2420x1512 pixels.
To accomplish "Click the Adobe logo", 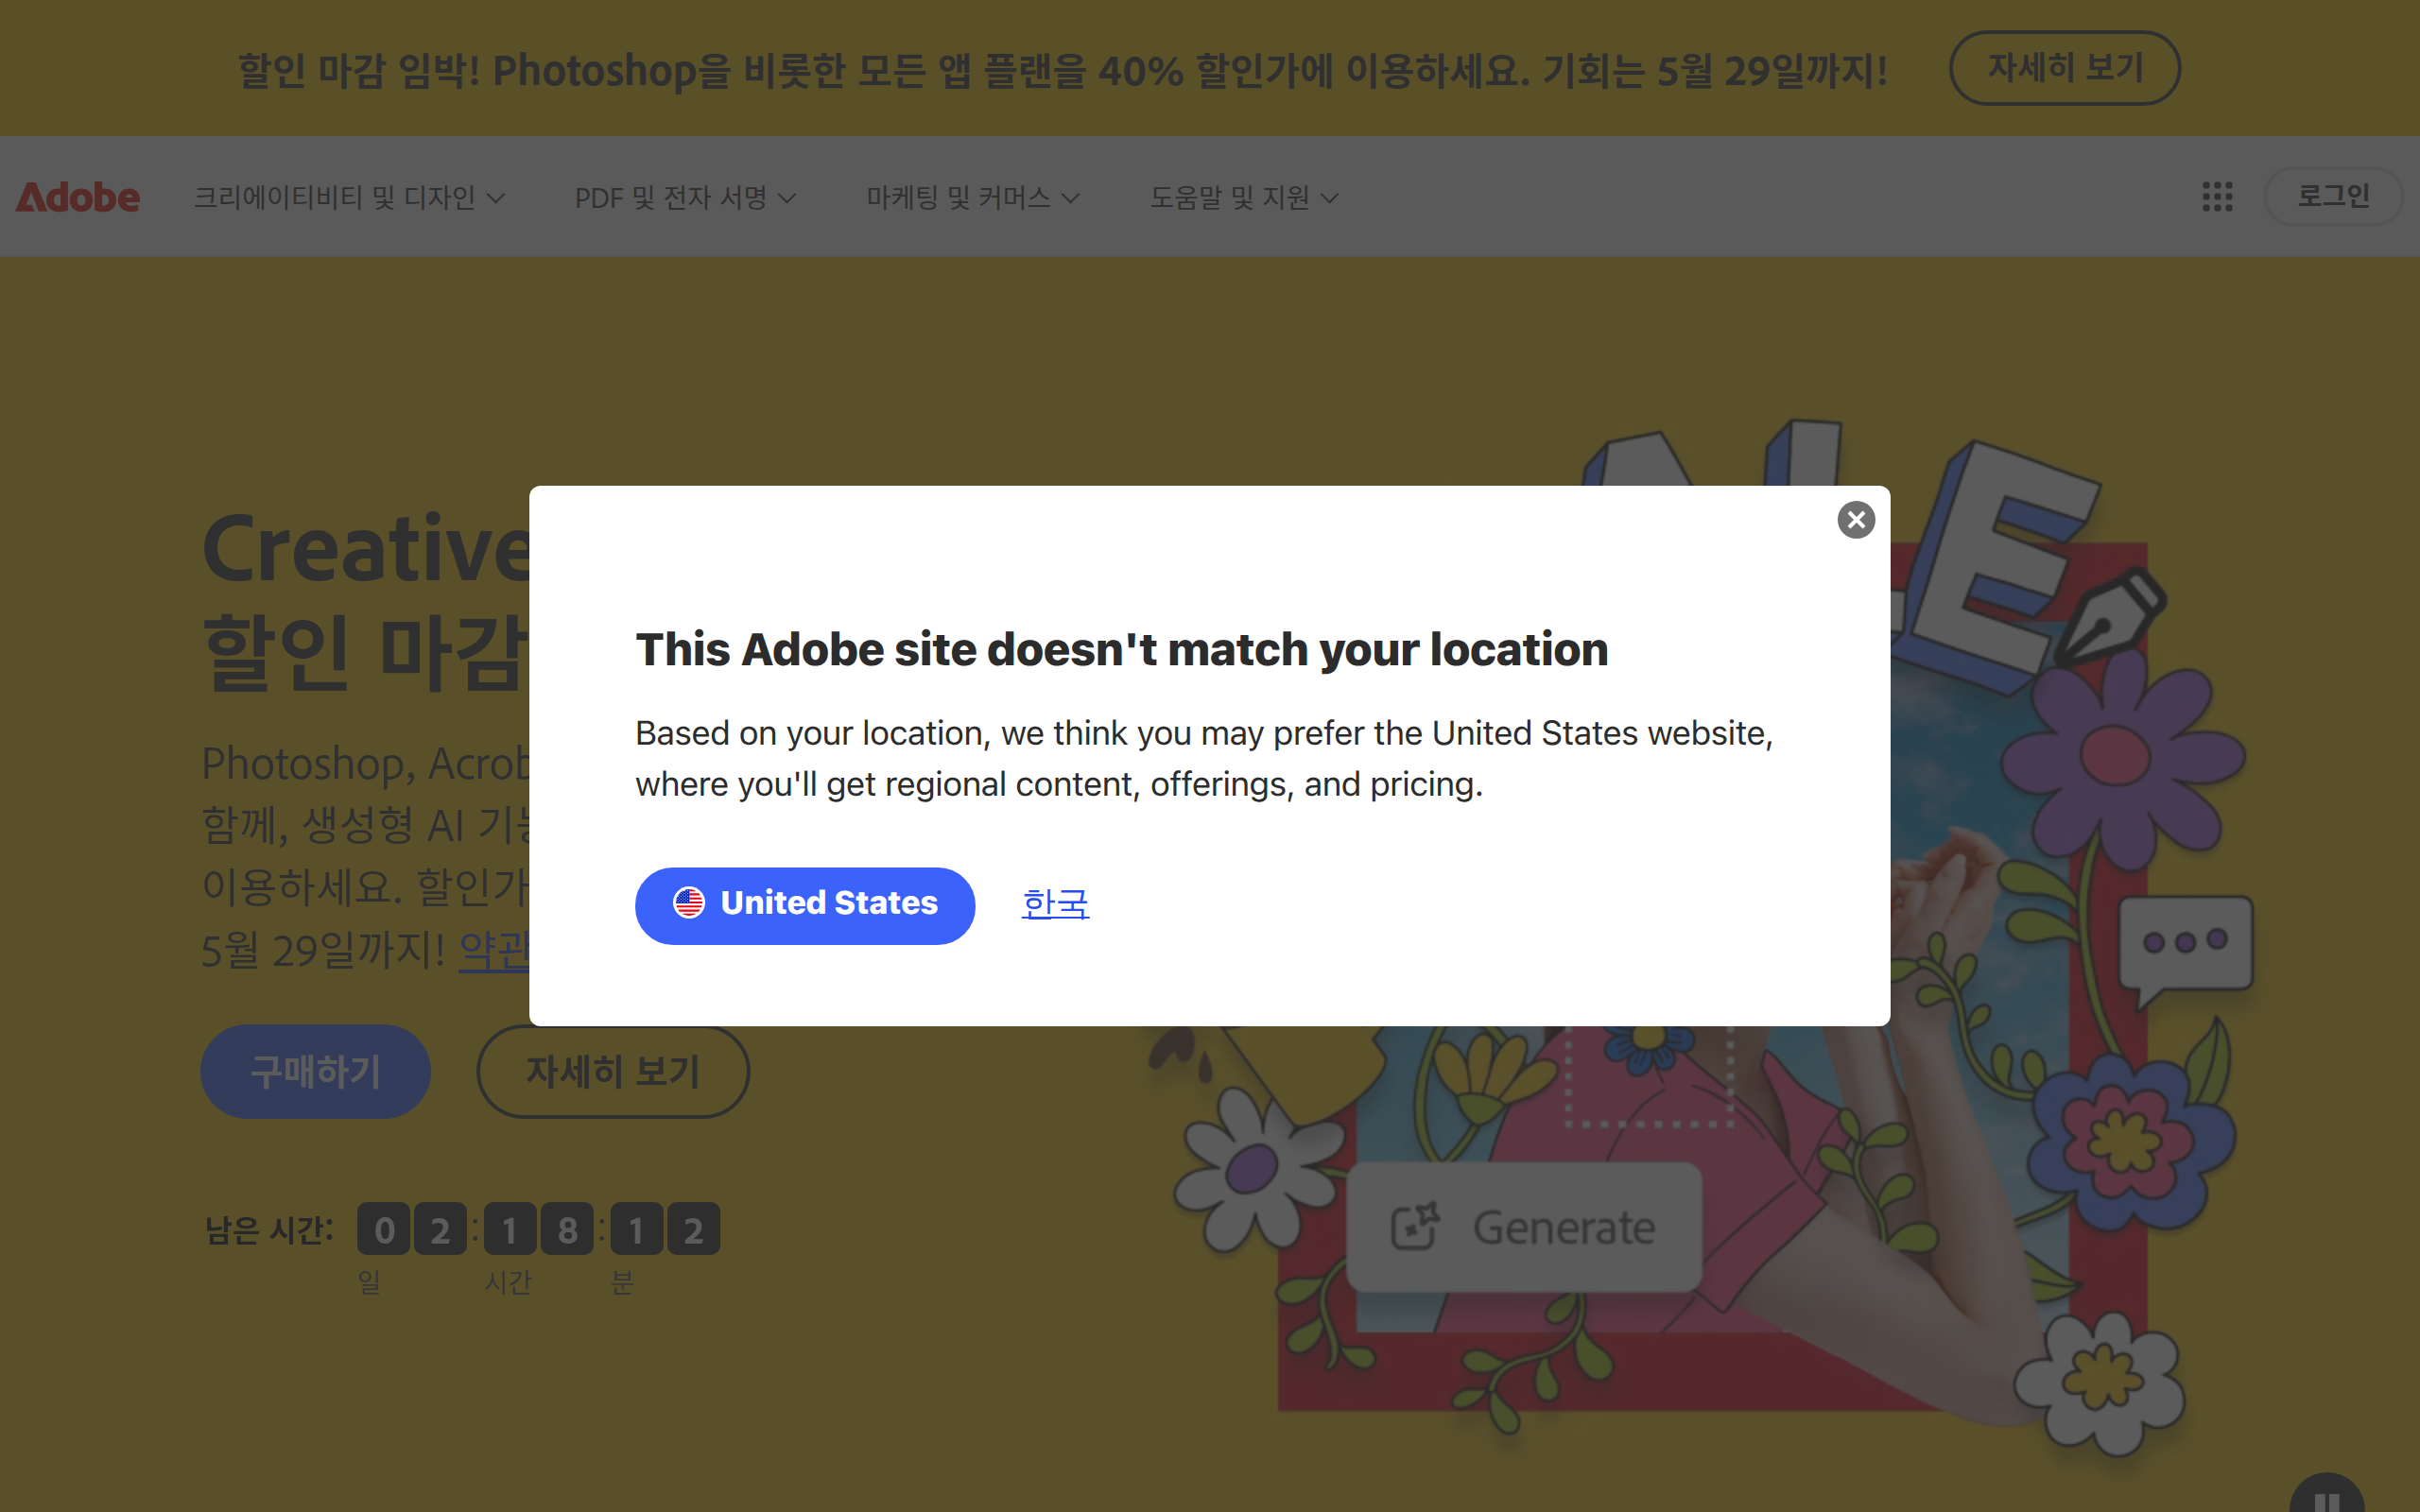I will 78,197.
